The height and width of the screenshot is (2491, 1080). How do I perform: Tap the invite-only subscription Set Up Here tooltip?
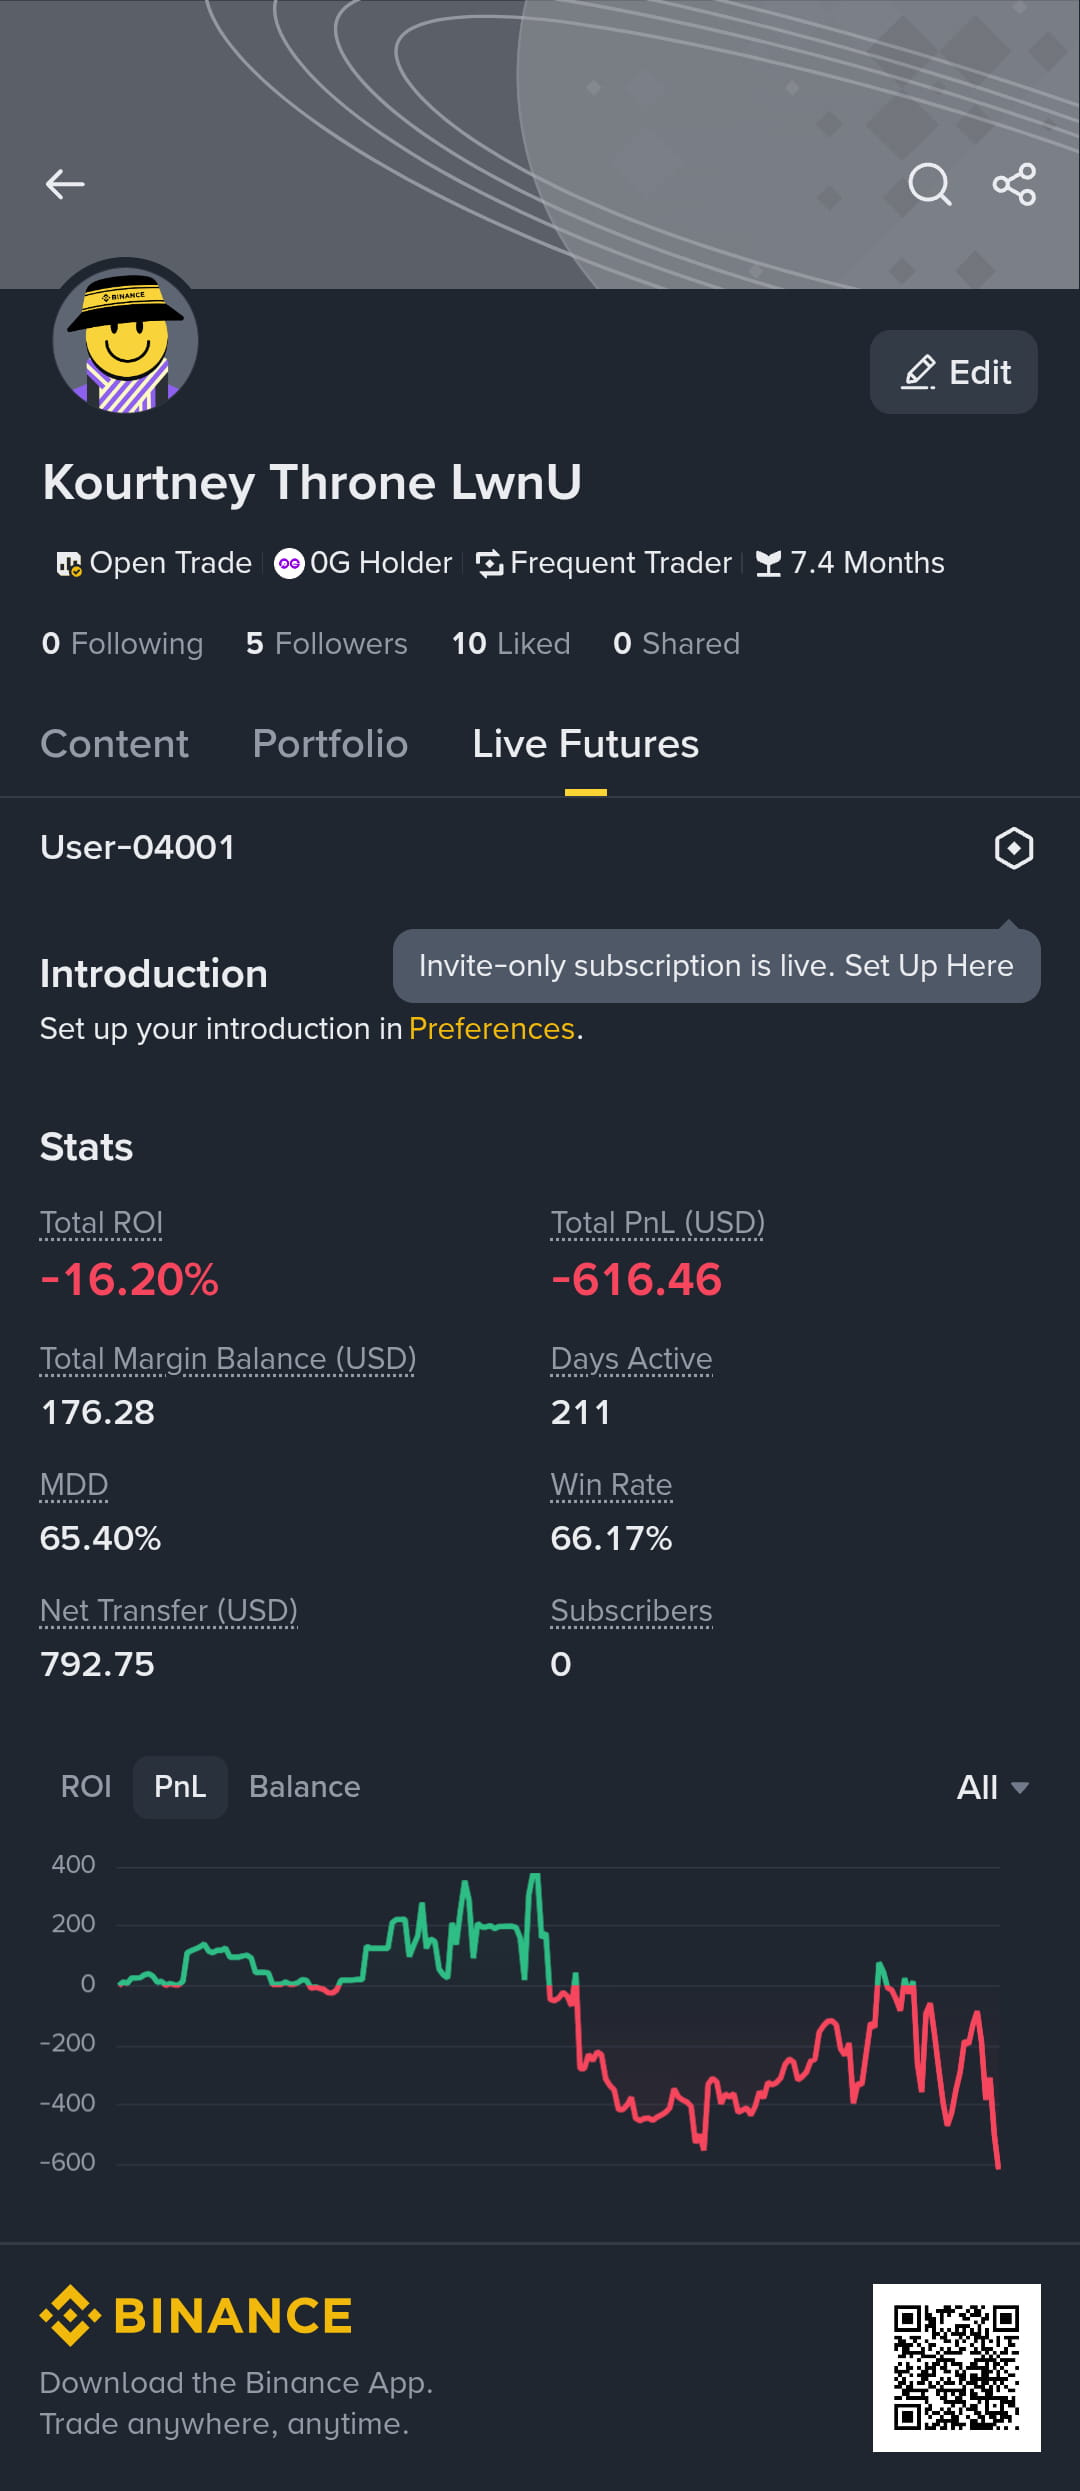click(x=716, y=966)
